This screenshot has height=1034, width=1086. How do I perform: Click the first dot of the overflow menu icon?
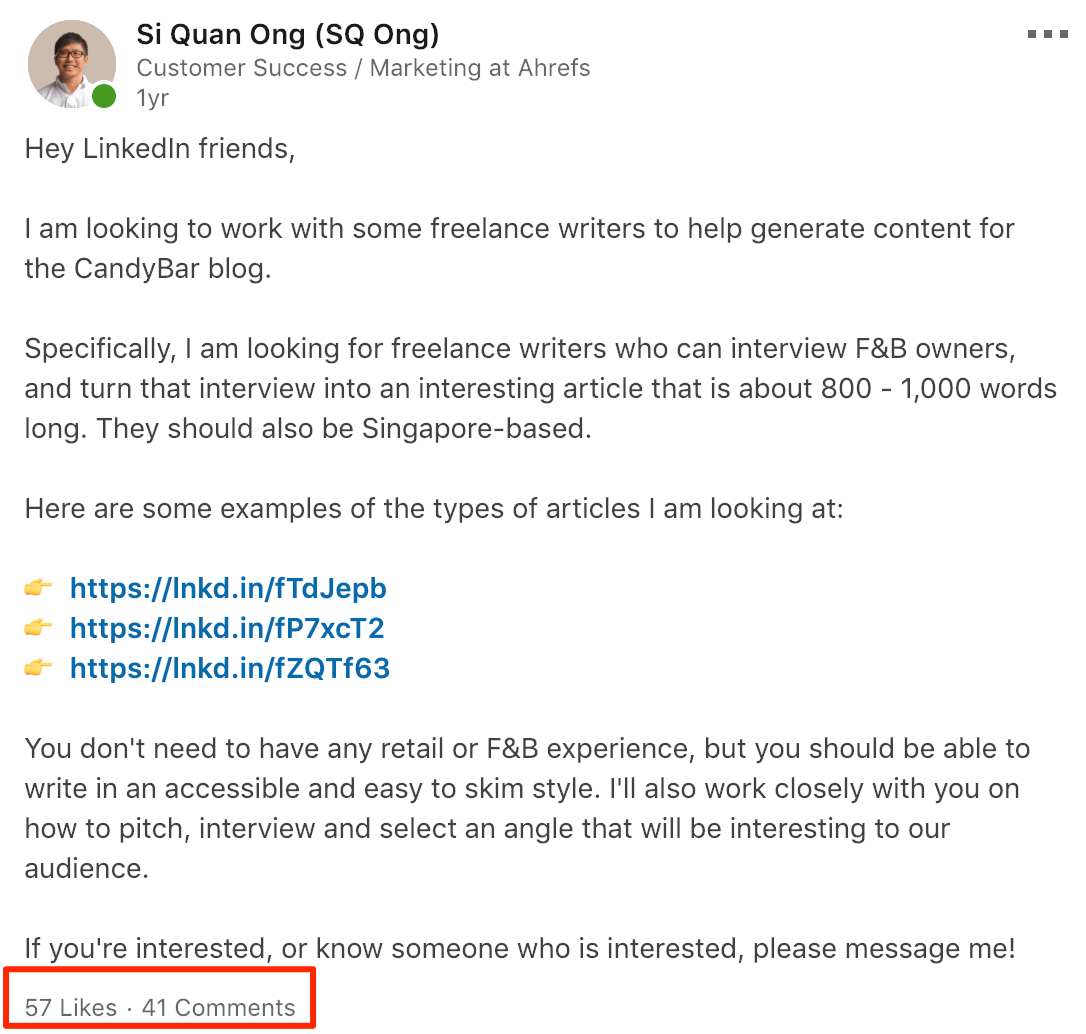[x=1030, y=33]
